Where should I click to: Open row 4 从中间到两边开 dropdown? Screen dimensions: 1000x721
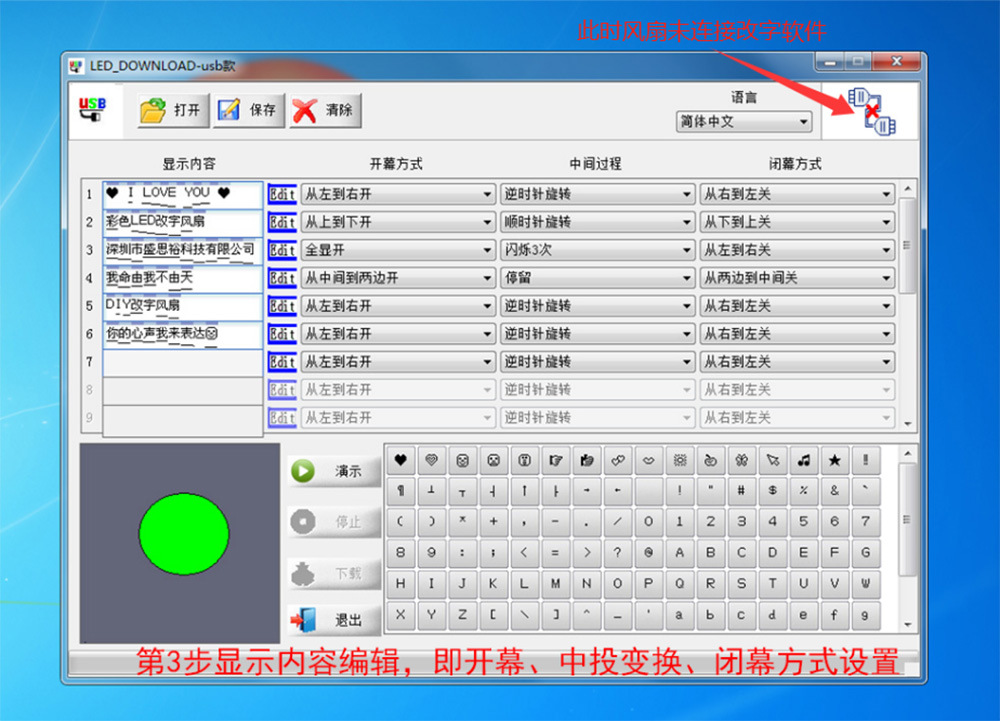[x=398, y=278]
